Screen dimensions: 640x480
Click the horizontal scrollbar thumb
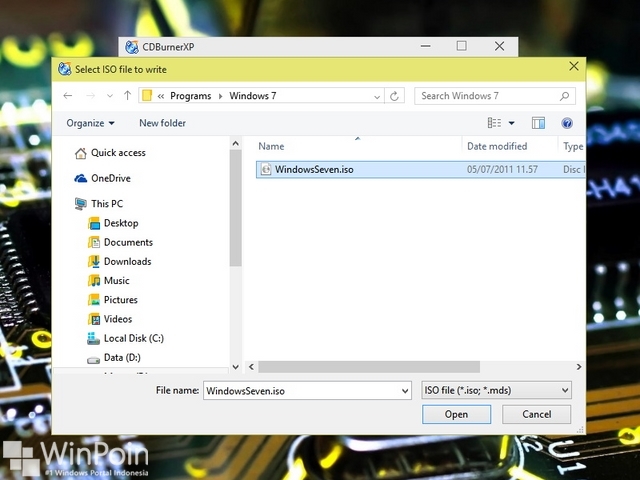click(369, 367)
